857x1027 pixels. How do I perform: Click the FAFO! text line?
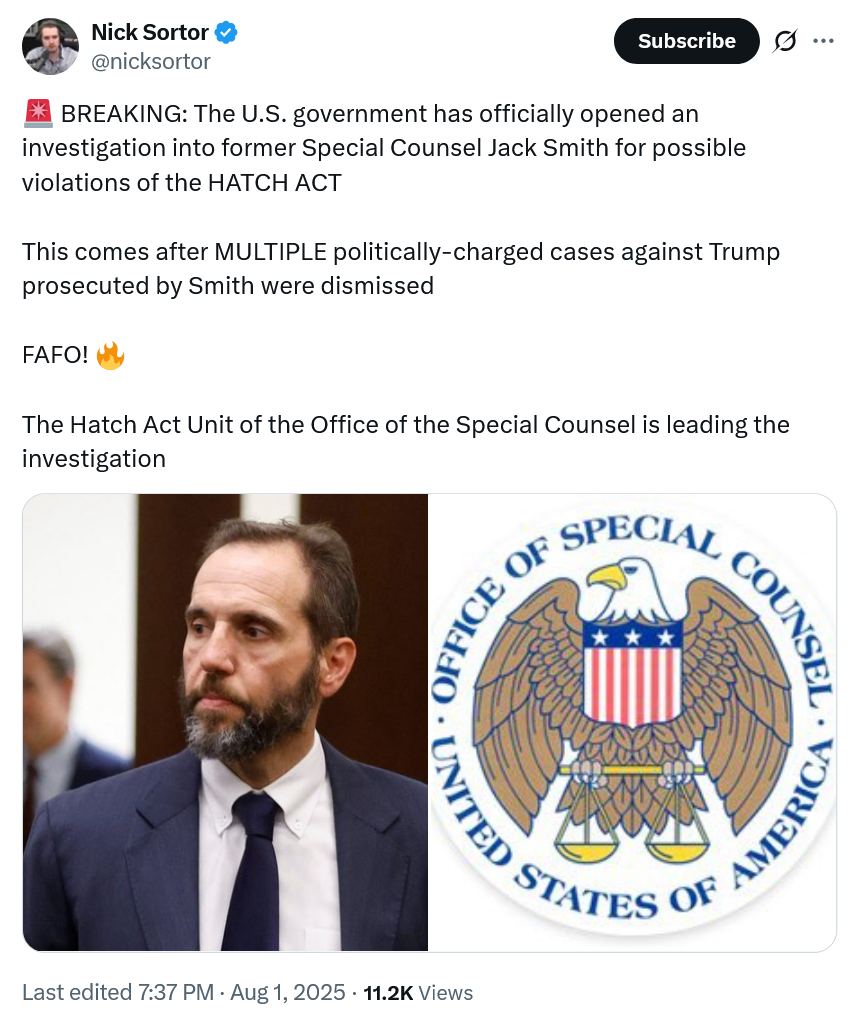click(x=55, y=355)
